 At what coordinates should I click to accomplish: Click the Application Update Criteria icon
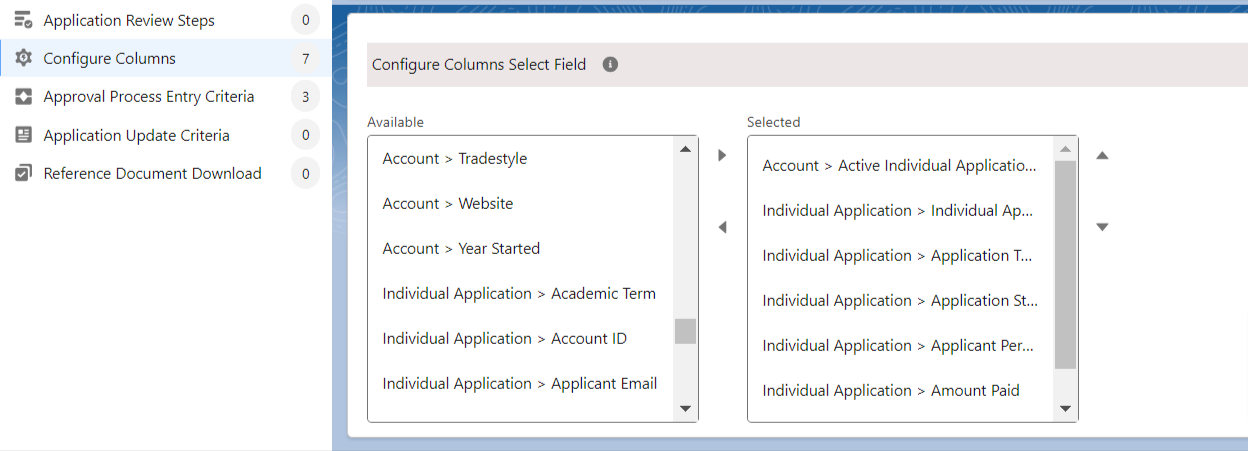coord(23,135)
